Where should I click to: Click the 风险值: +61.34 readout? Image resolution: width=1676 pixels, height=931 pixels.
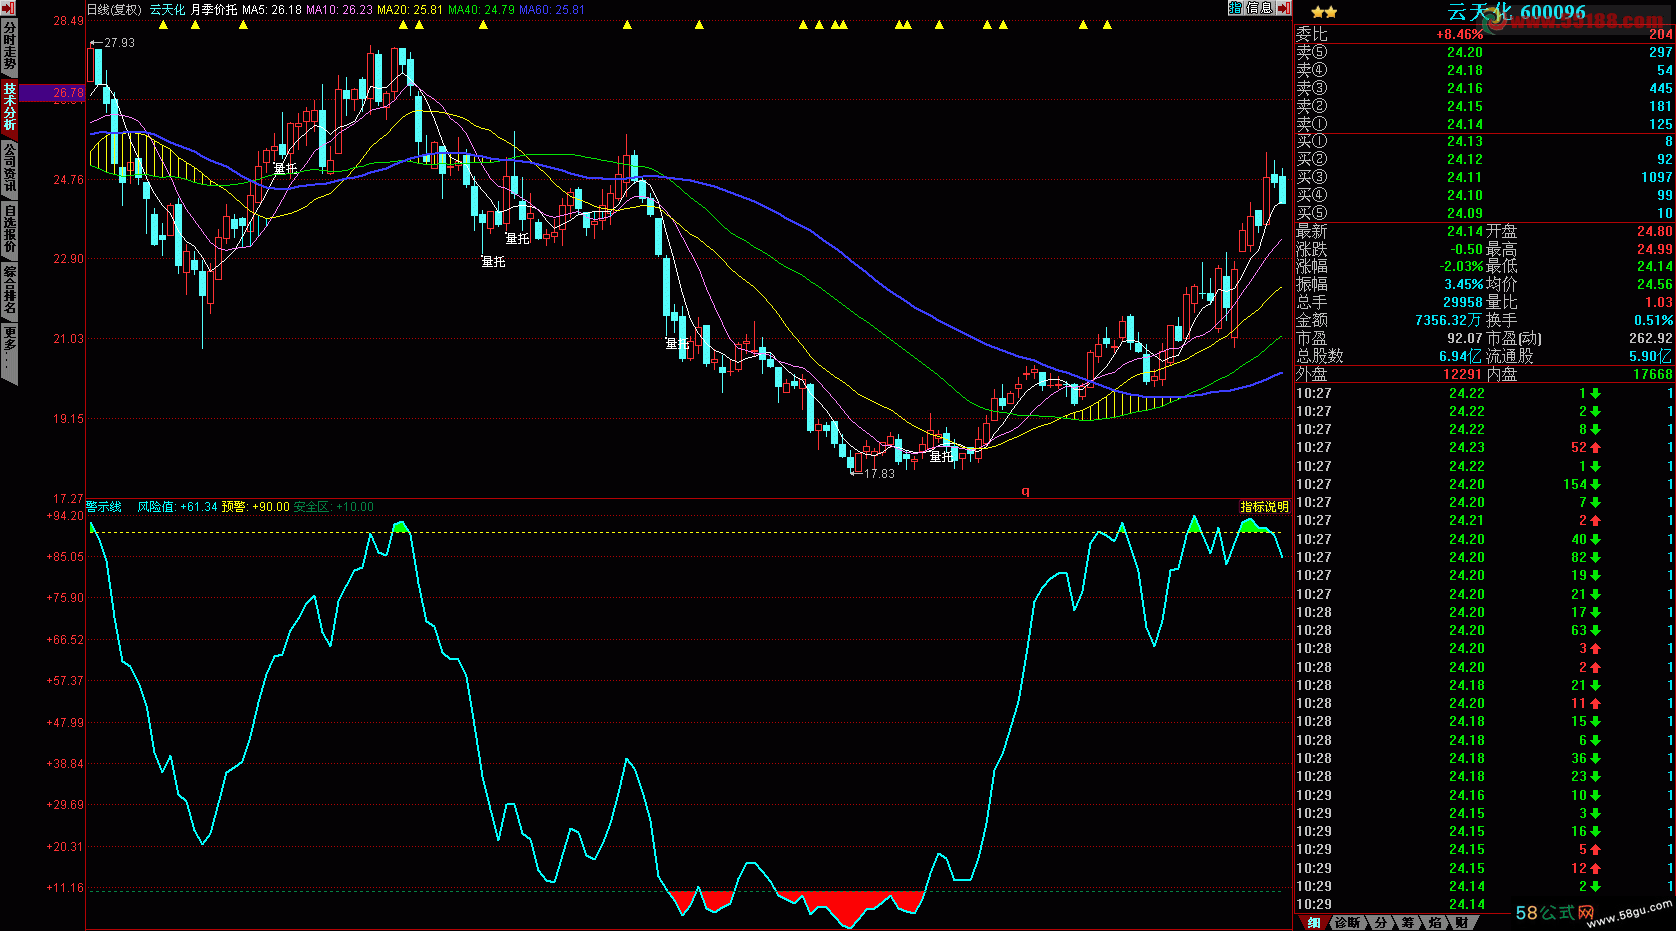click(177, 507)
